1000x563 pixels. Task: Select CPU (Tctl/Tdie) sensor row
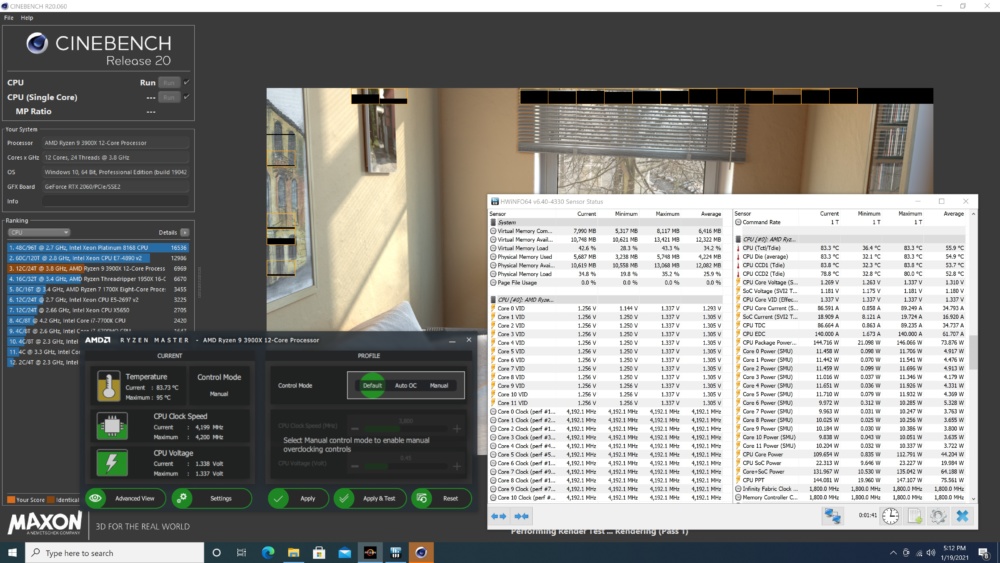[x=850, y=248]
